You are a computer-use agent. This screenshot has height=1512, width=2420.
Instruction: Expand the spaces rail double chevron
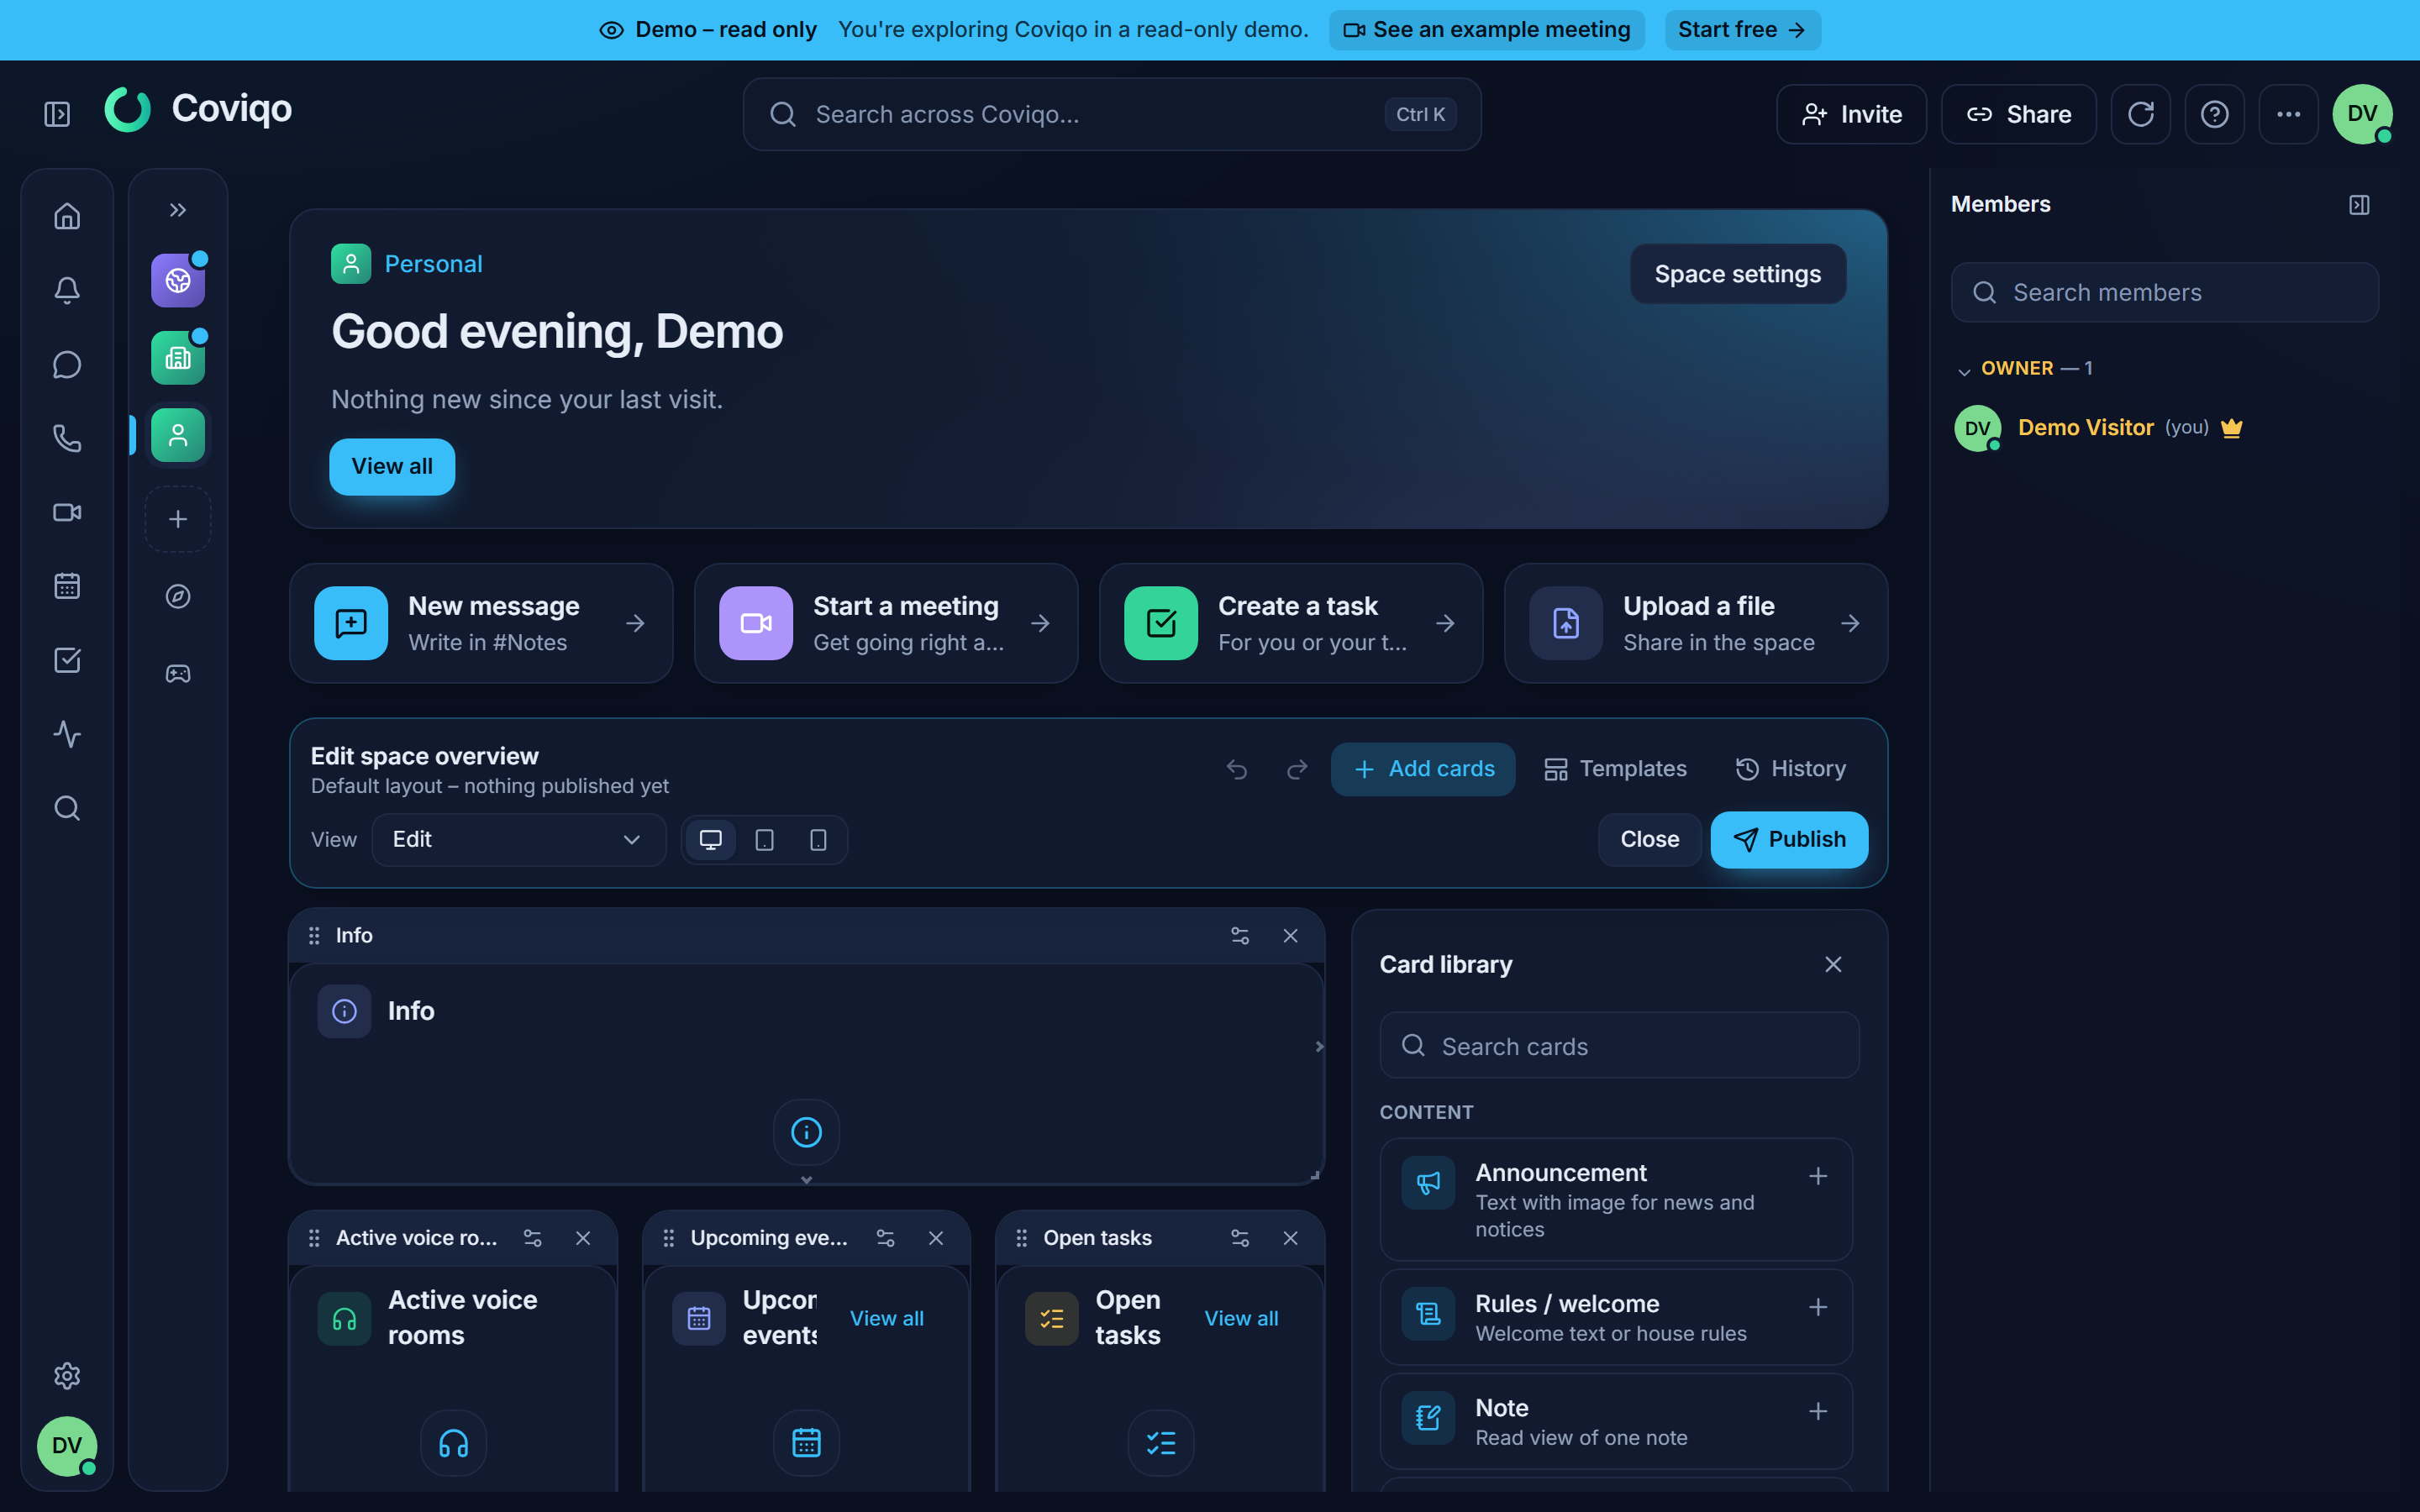(x=178, y=210)
